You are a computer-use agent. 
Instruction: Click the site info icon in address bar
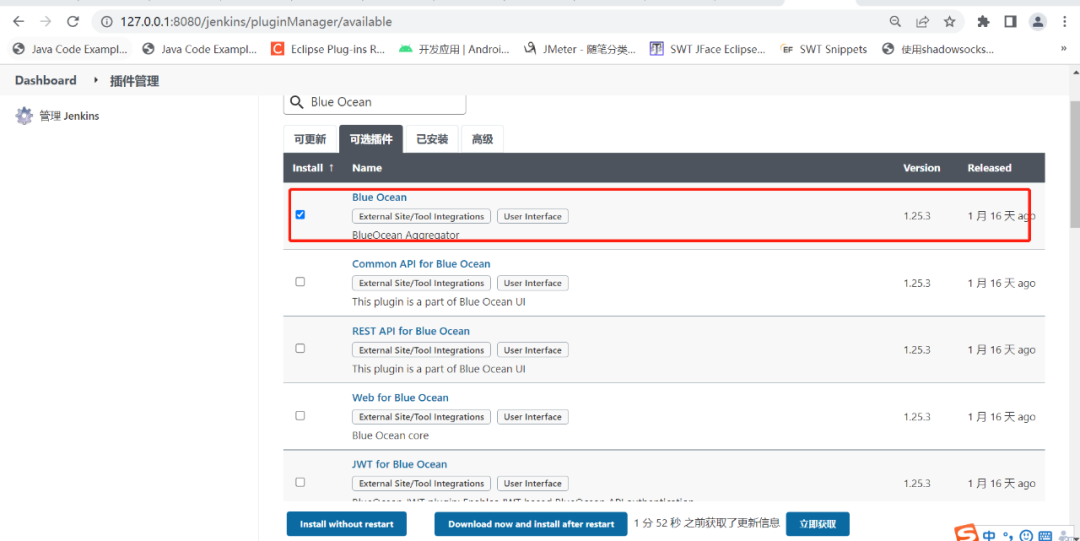107,22
